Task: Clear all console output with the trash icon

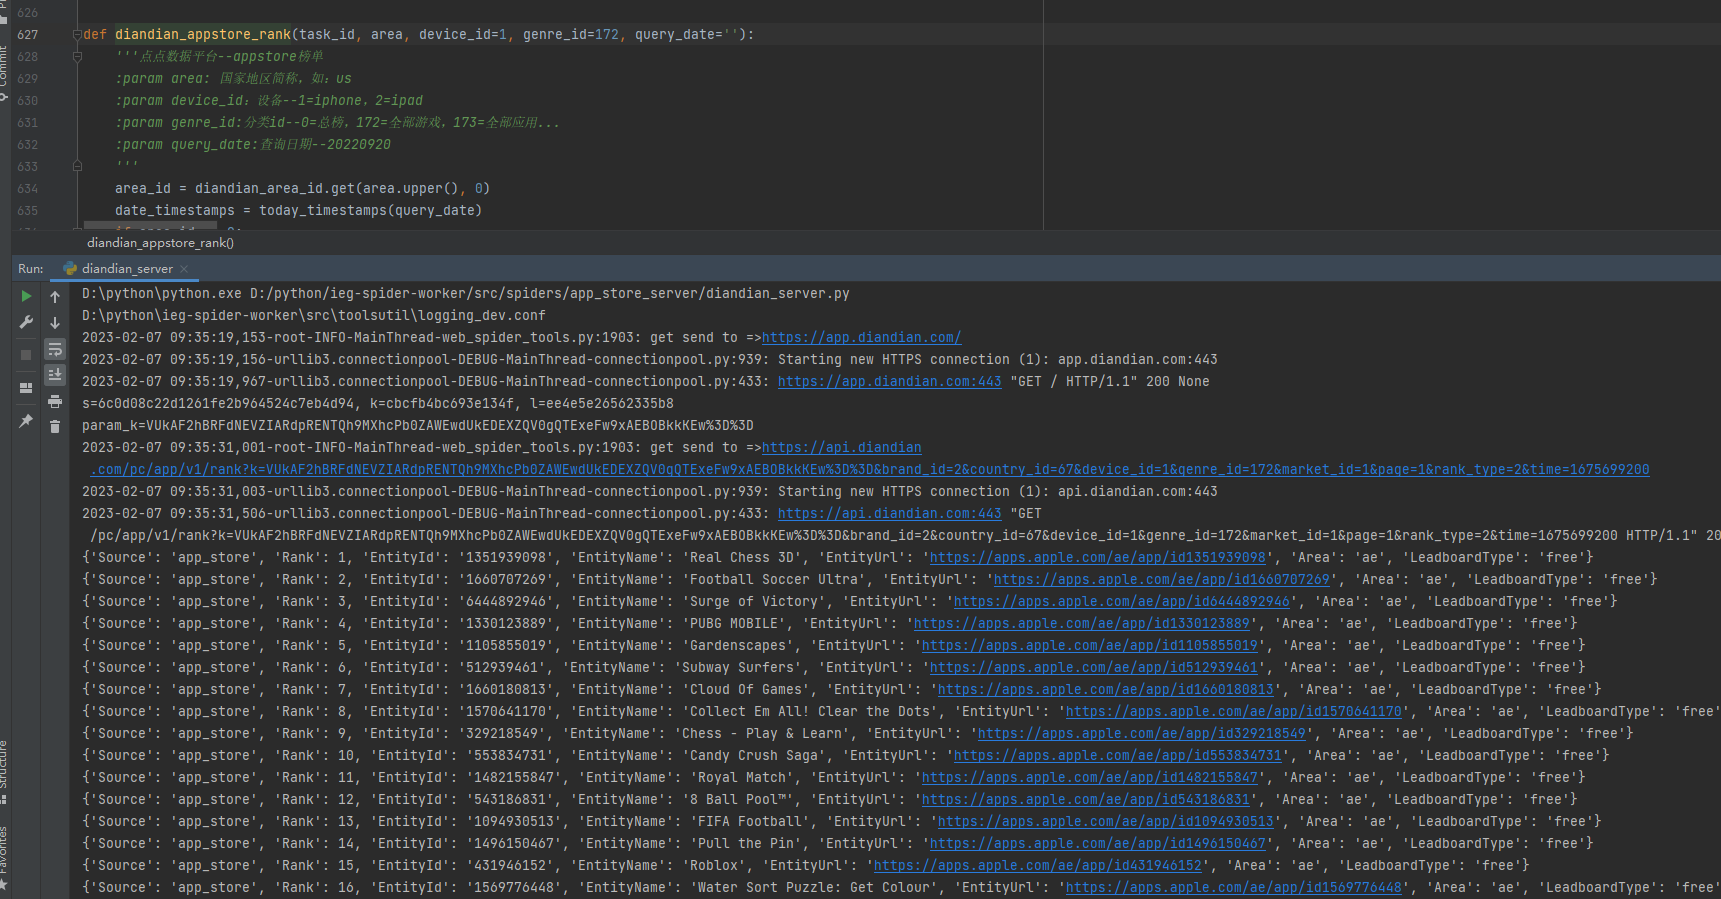Action: [x=55, y=427]
